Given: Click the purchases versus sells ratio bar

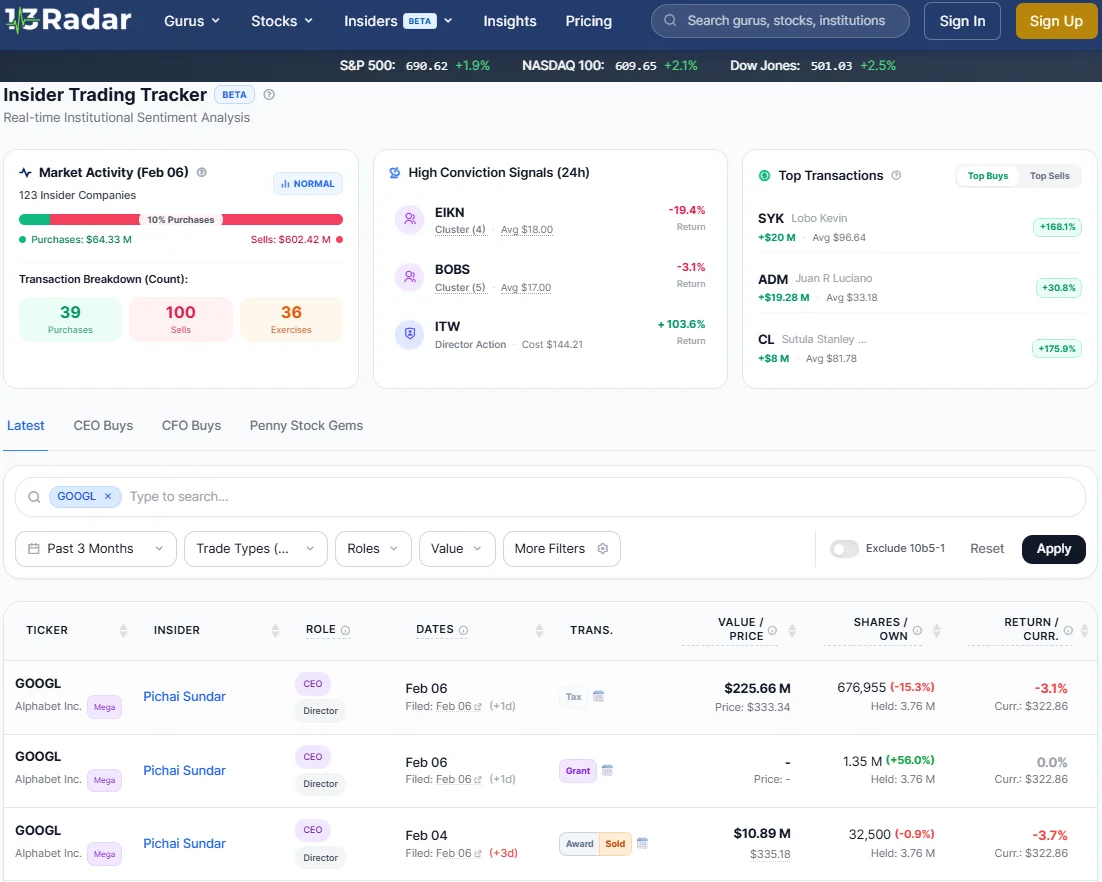Looking at the screenshot, I should pos(180,219).
